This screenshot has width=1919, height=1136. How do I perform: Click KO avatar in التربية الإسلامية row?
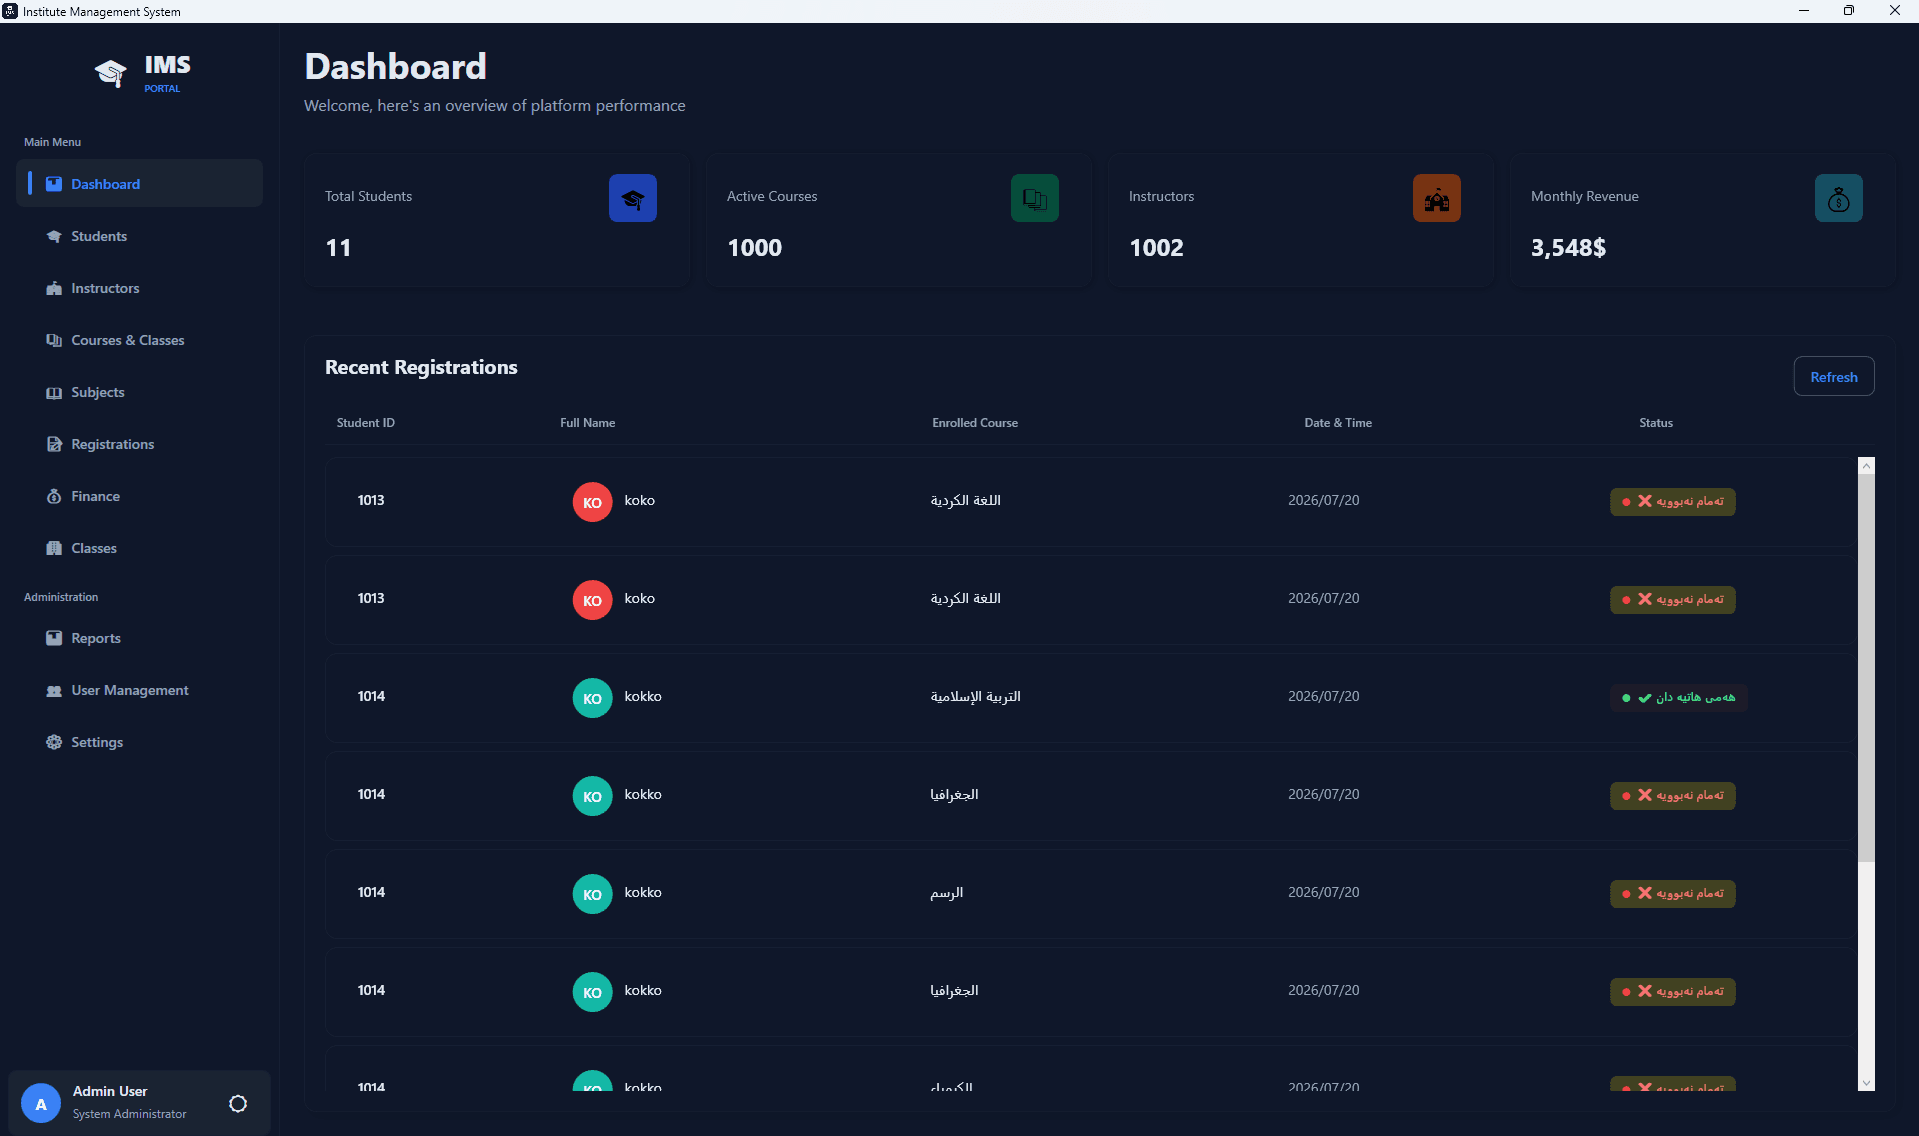[x=592, y=698]
